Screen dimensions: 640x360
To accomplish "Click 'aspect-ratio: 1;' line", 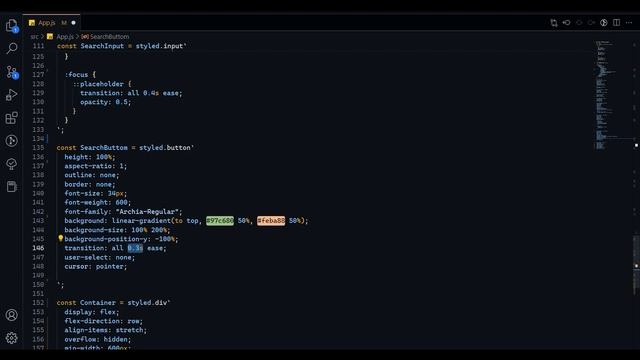I will click(x=96, y=166).
